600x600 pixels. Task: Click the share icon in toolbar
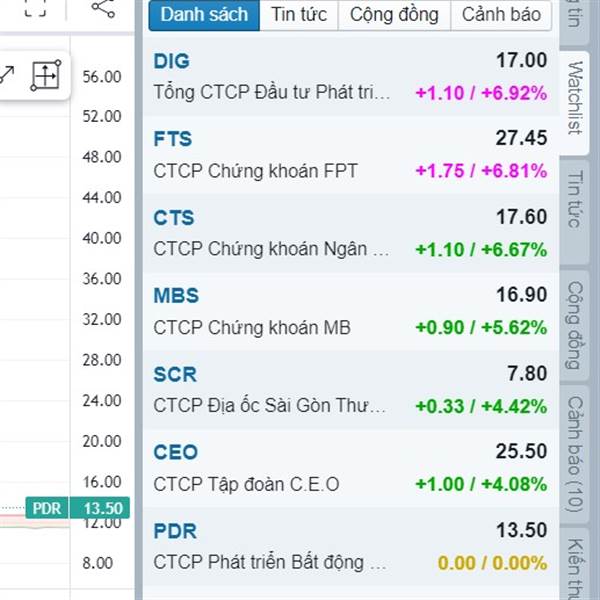point(103,8)
